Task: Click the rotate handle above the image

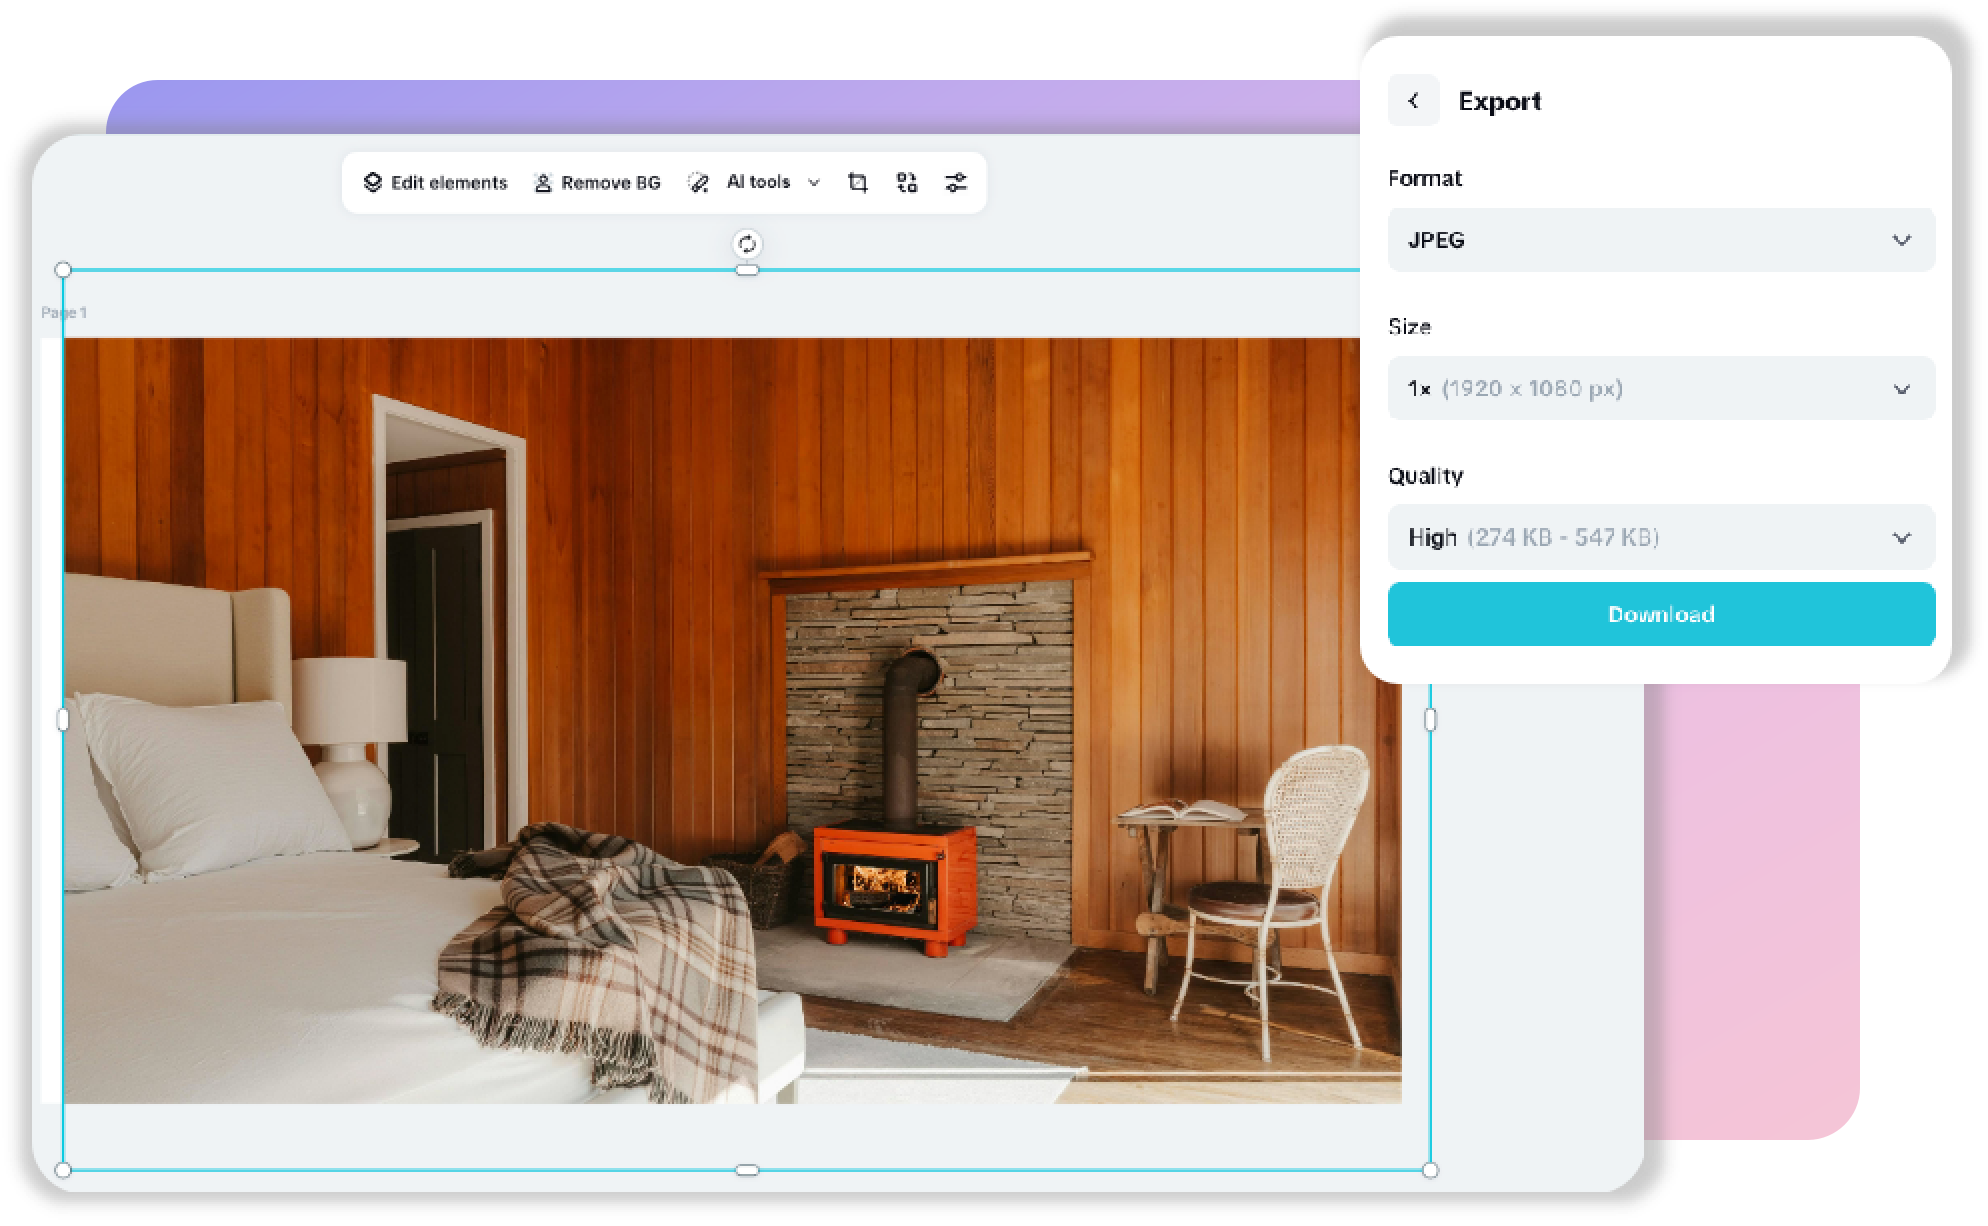Action: pyautogui.click(x=747, y=244)
